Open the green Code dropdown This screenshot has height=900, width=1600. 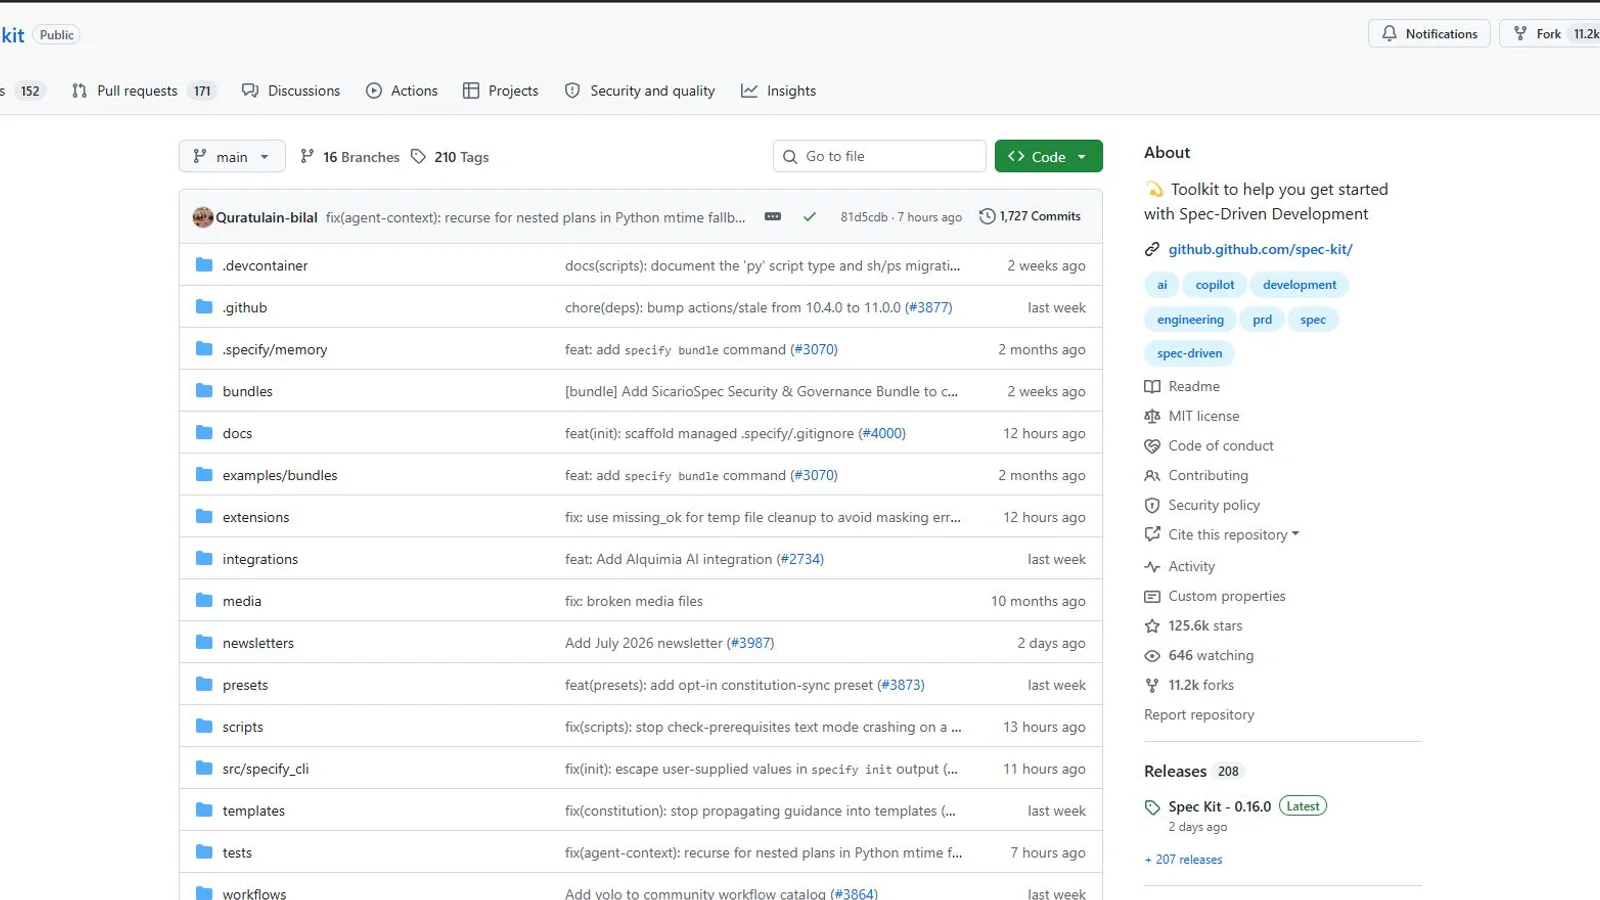click(1048, 157)
